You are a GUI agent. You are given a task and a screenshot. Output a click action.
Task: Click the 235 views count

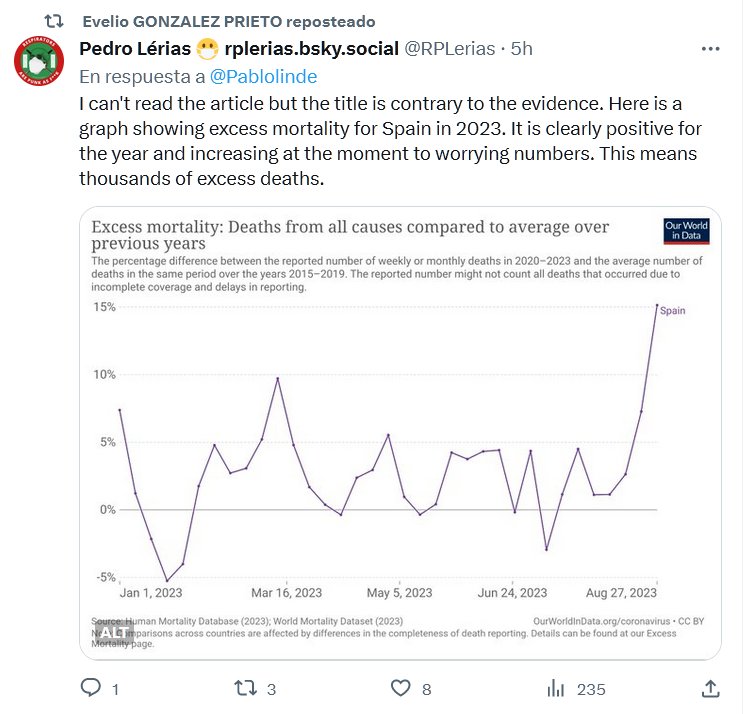592,688
